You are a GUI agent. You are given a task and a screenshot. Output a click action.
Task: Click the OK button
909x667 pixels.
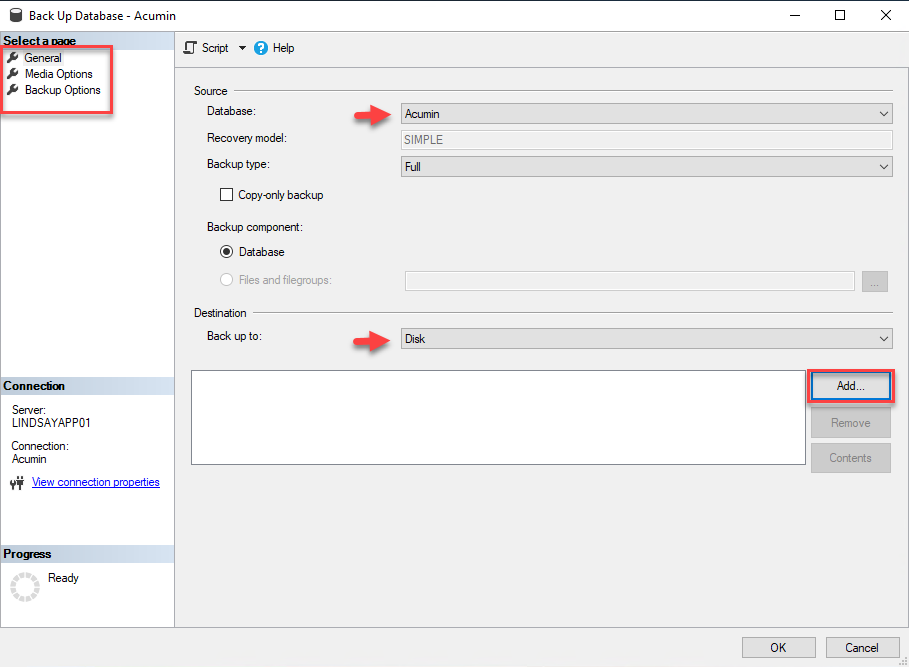click(x=779, y=647)
